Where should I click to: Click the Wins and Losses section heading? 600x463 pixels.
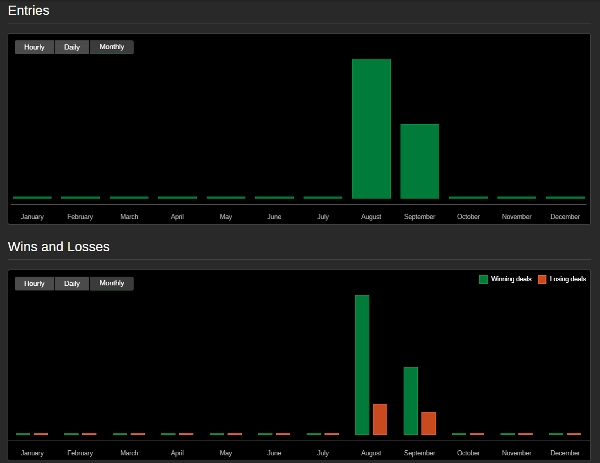coord(58,246)
